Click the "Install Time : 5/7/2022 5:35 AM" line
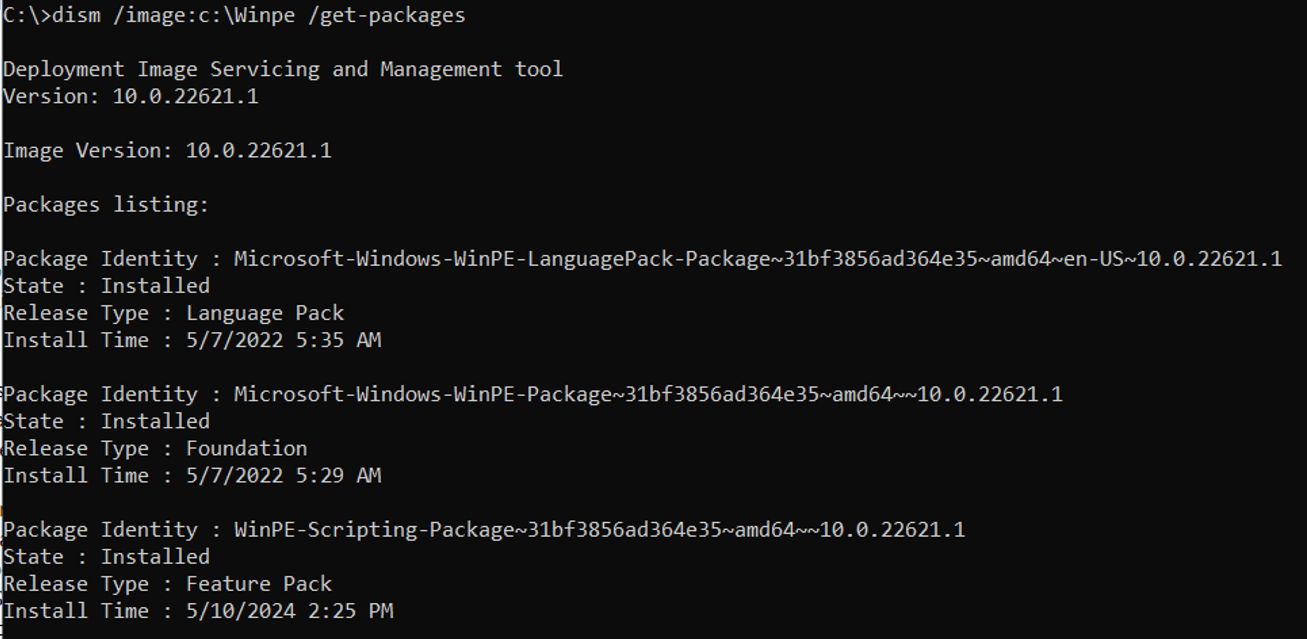This screenshot has width=1307, height=639. (x=192, y=340)
